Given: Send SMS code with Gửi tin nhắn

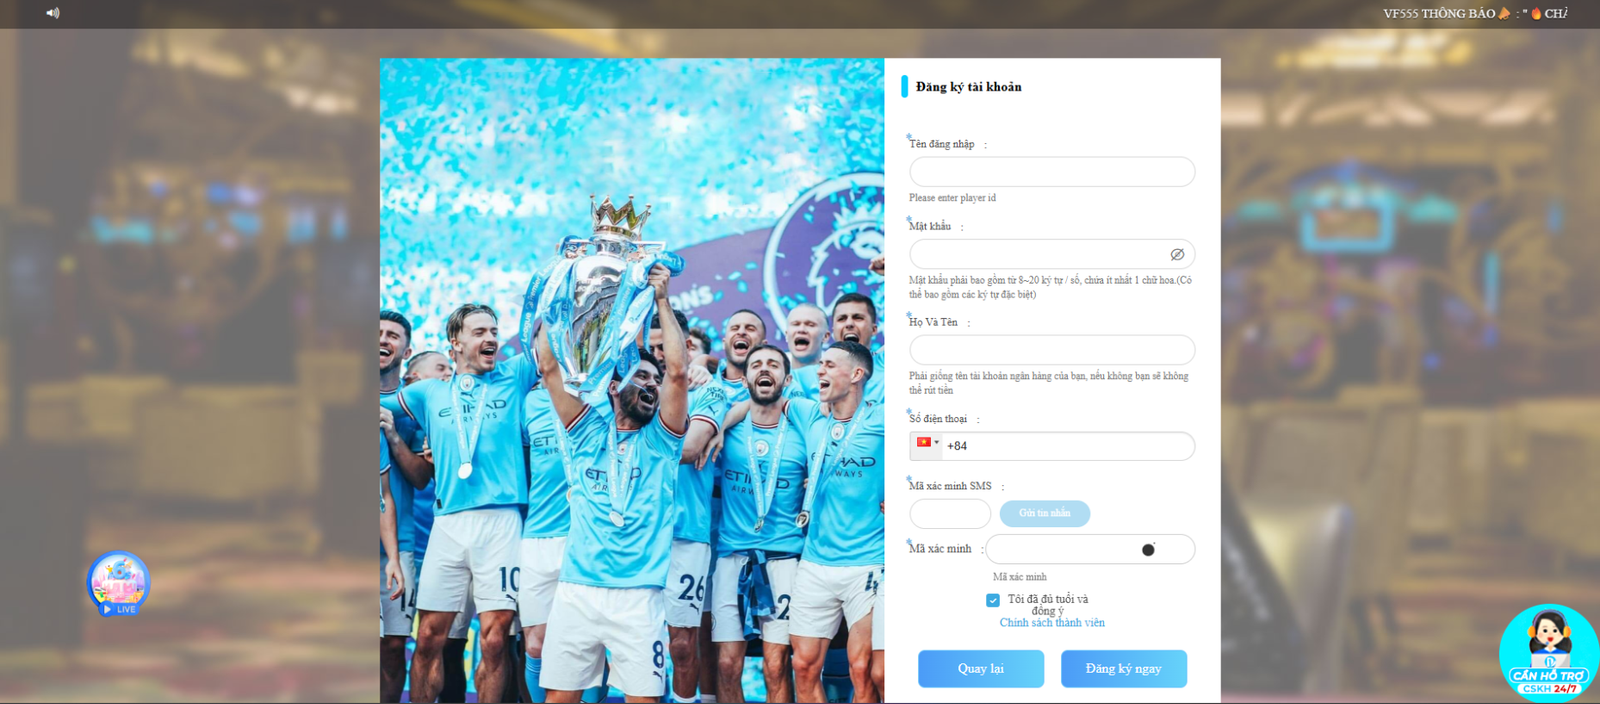Looking at the screenshot, I should coord(1045,513).
